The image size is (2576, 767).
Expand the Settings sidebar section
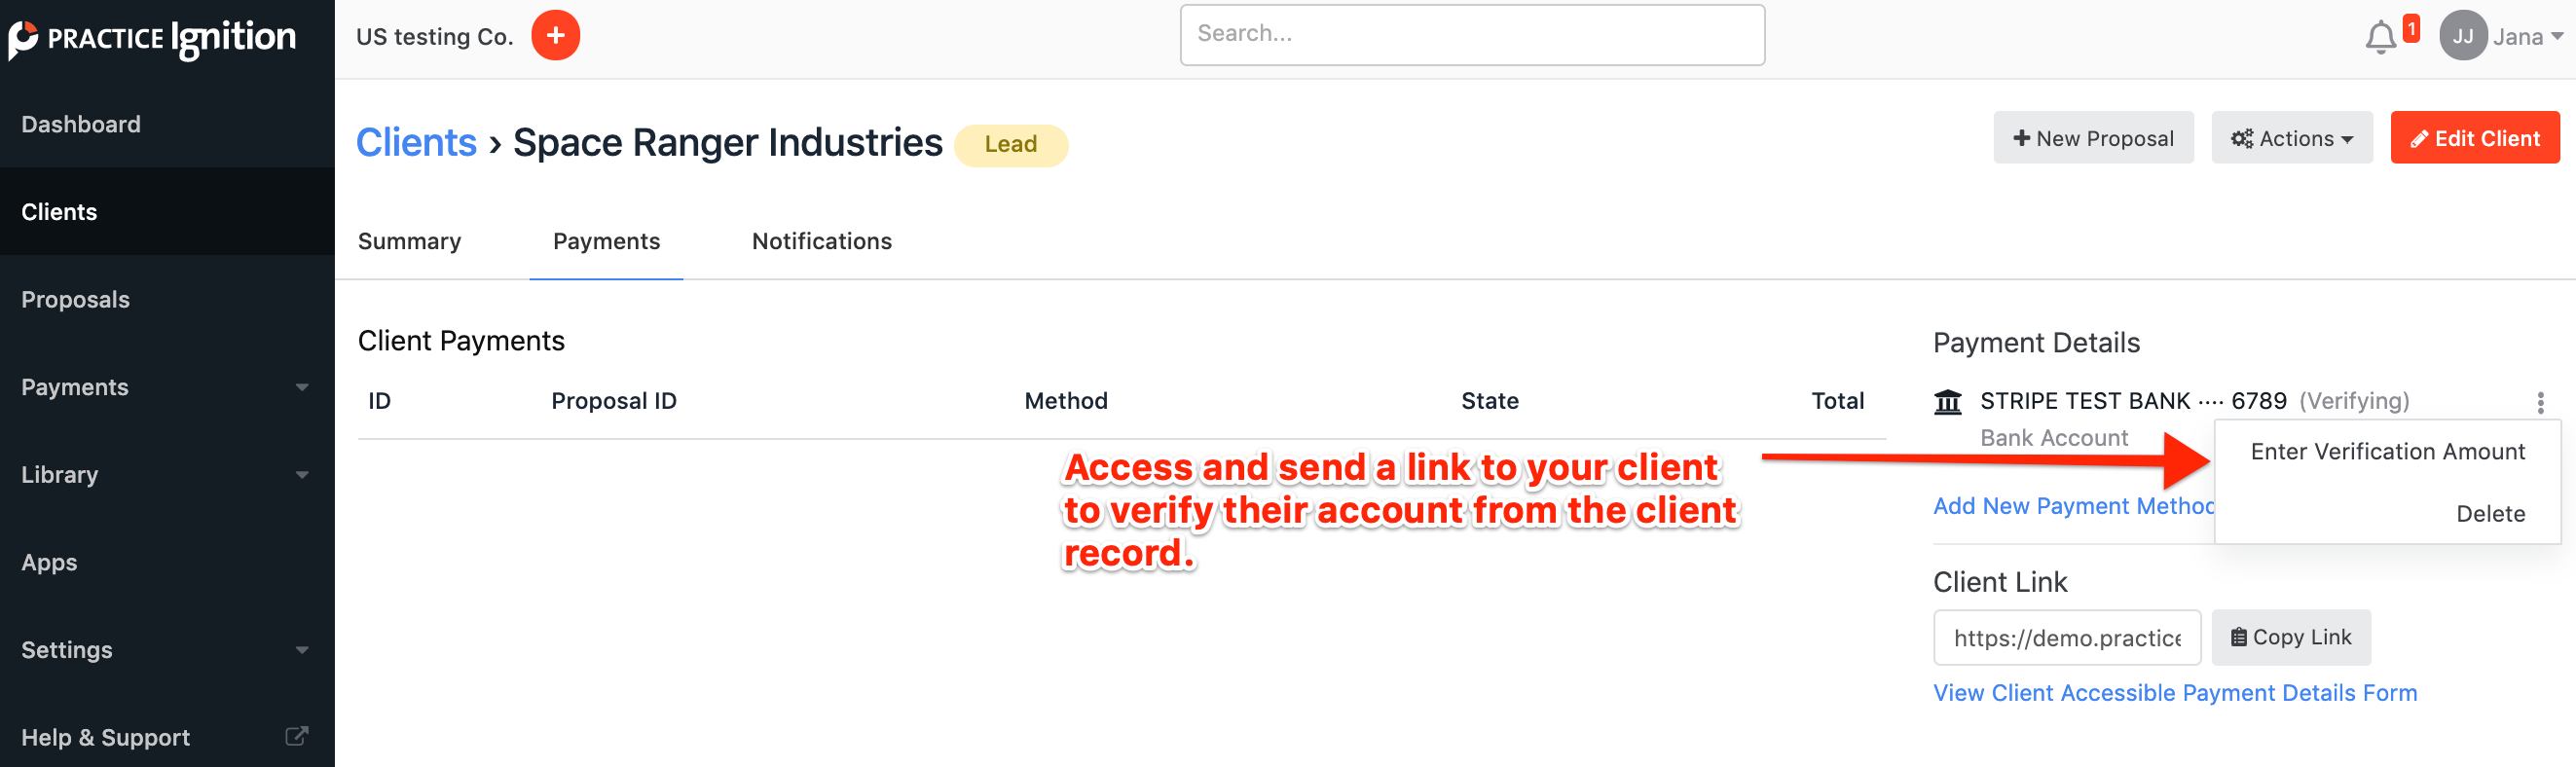(301, 650)
